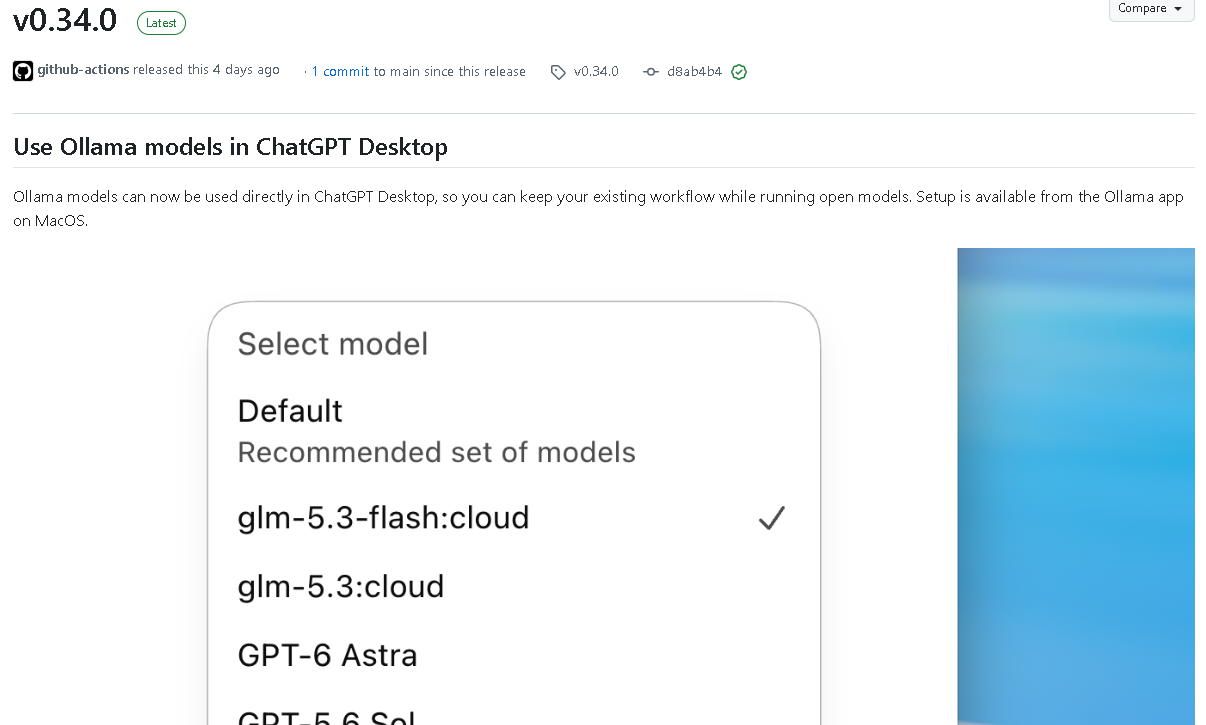Image resolution: width=1206 pixels, height=725 pixels.
Task: Open commit hash d8ab4b4
Action: (x=694, y=72)
